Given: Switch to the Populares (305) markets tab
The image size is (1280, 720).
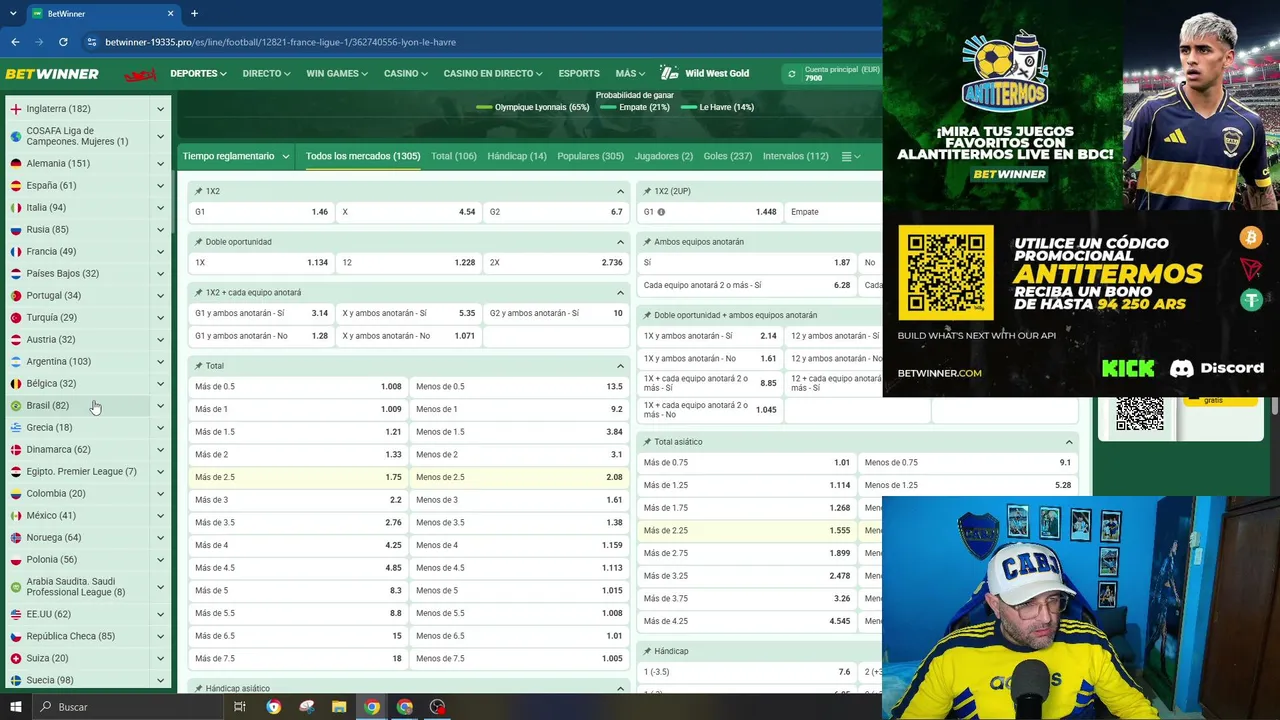Looking at the screenshot, I should point(590,156).
